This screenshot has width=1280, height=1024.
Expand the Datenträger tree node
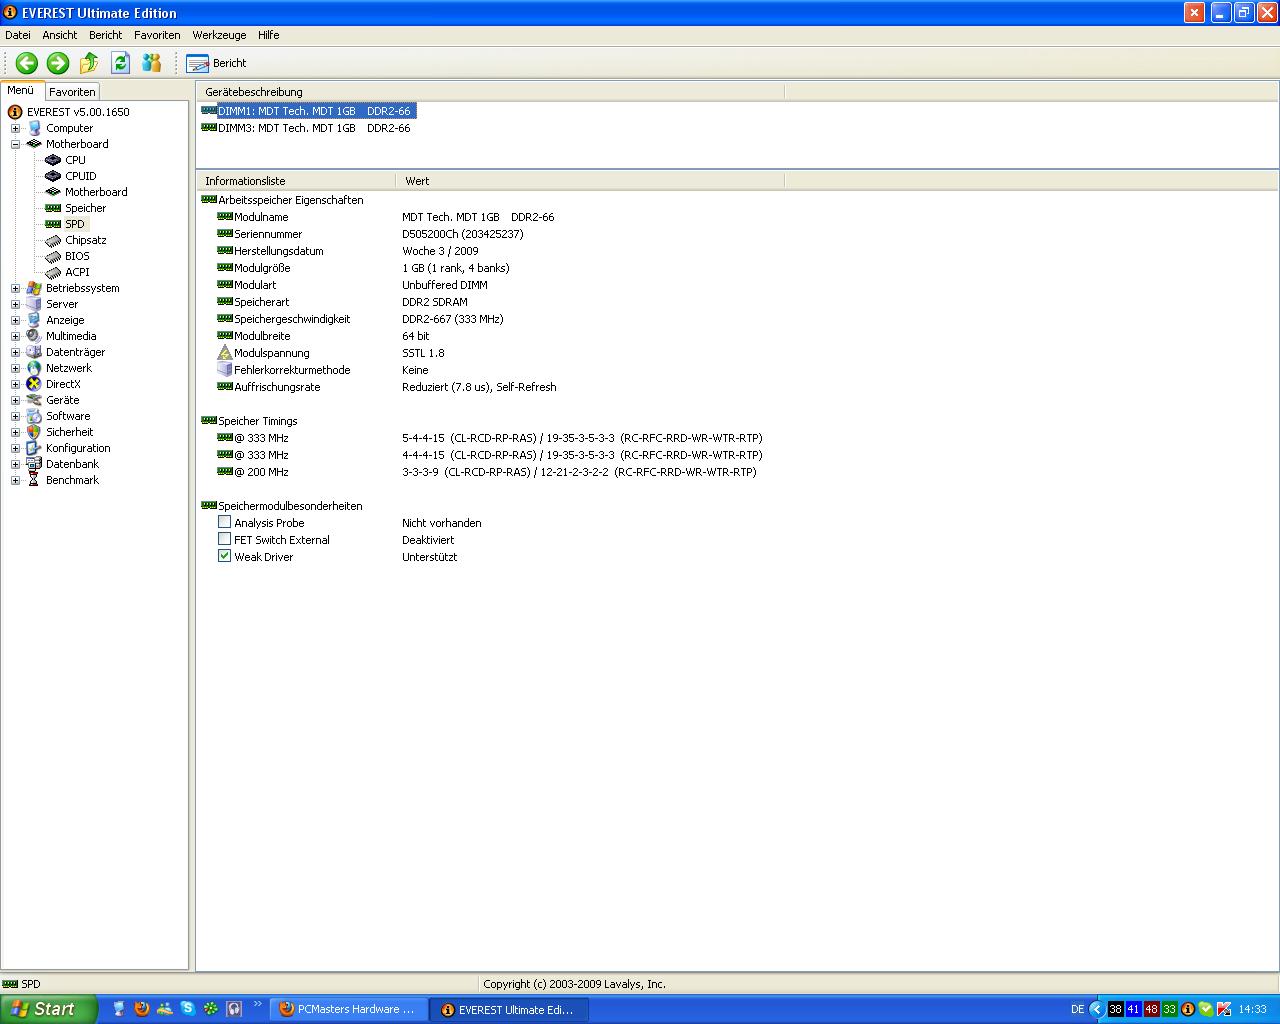[15, 352]
